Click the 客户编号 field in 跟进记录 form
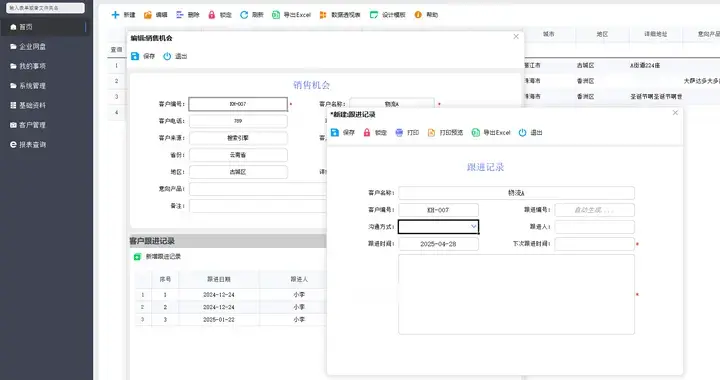This screenshot has width=720, height=380. pos(439,210)
